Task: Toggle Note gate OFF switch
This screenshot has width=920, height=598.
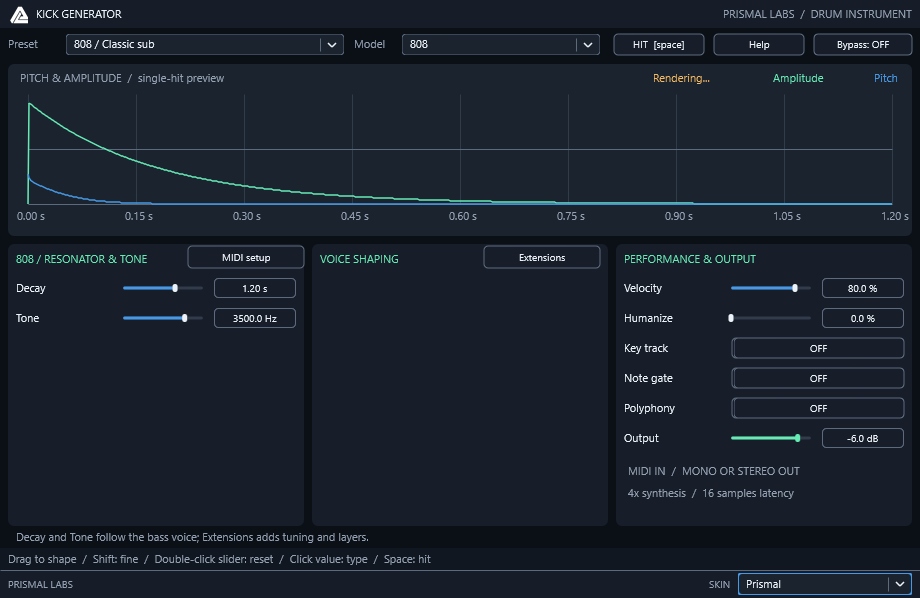Action: (817, 379)
